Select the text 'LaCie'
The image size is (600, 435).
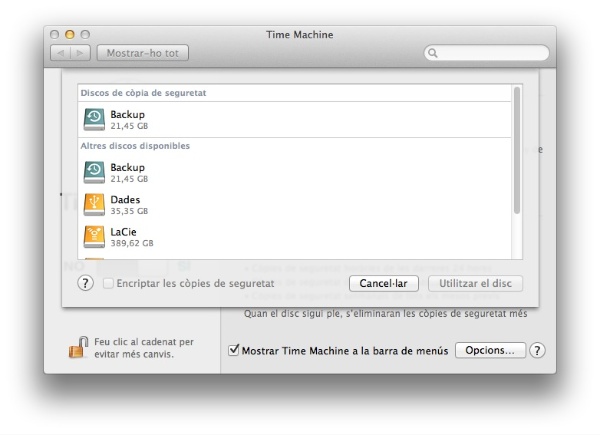(x=123, y=232)
